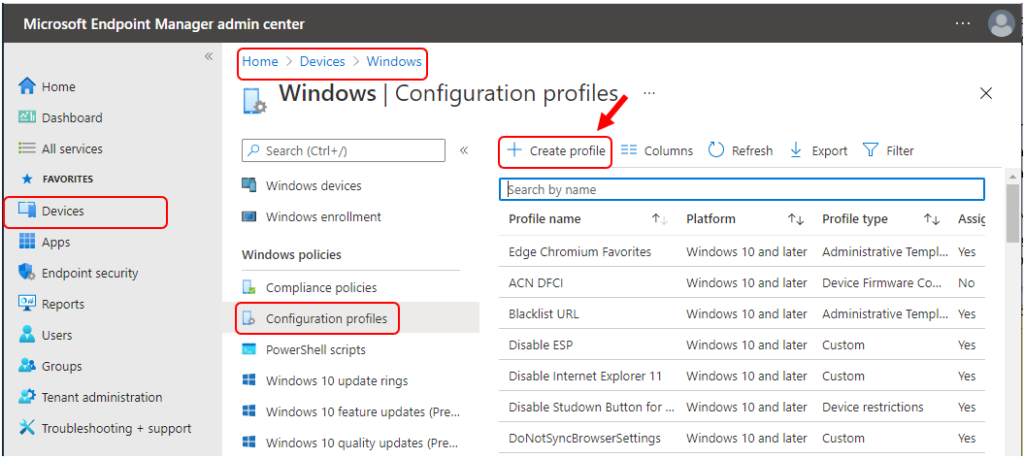Viewport: 1024px width, 459px height.
Task: Go to Windows breadcrumb link
Action: tap(394, 61)
